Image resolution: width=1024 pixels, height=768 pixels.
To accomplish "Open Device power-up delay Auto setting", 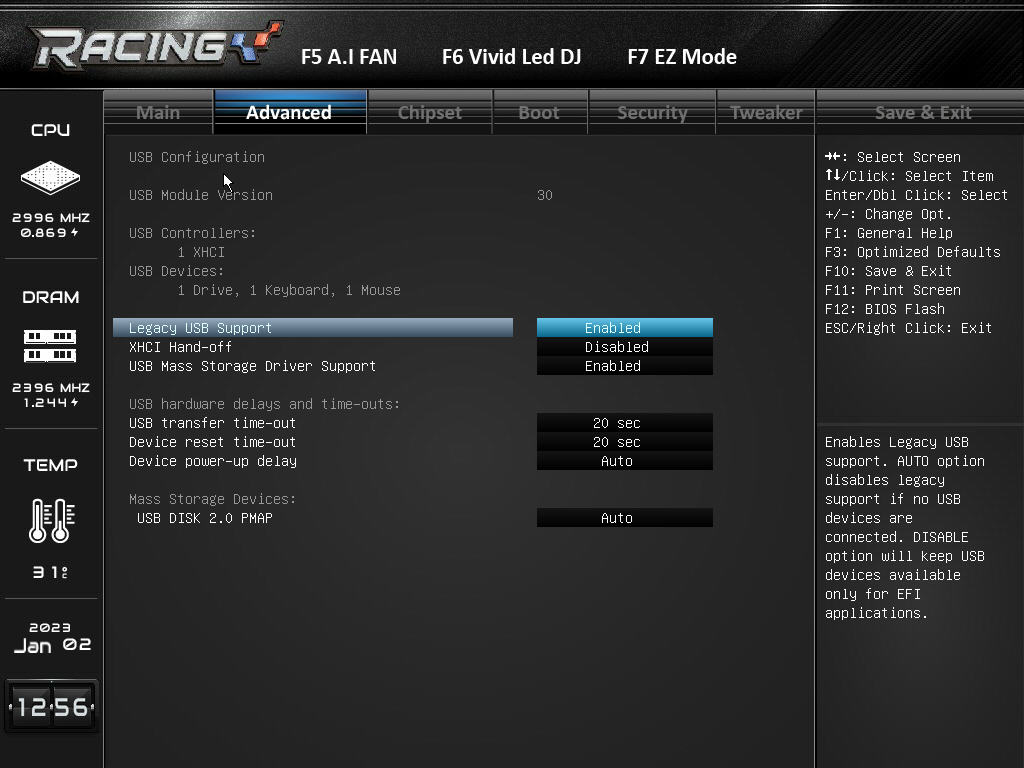I will point(624,461).
